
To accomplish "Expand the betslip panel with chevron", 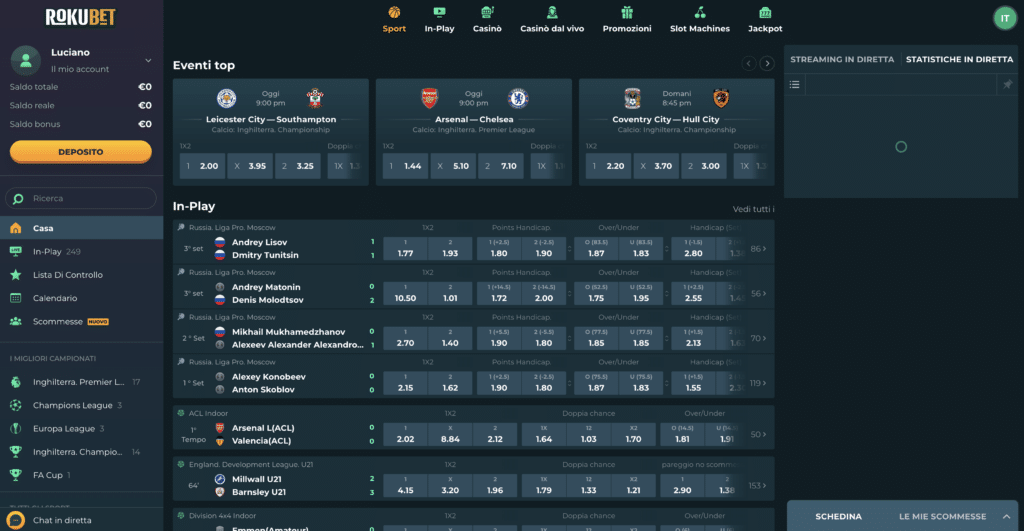I will [x=1007, y=516].
